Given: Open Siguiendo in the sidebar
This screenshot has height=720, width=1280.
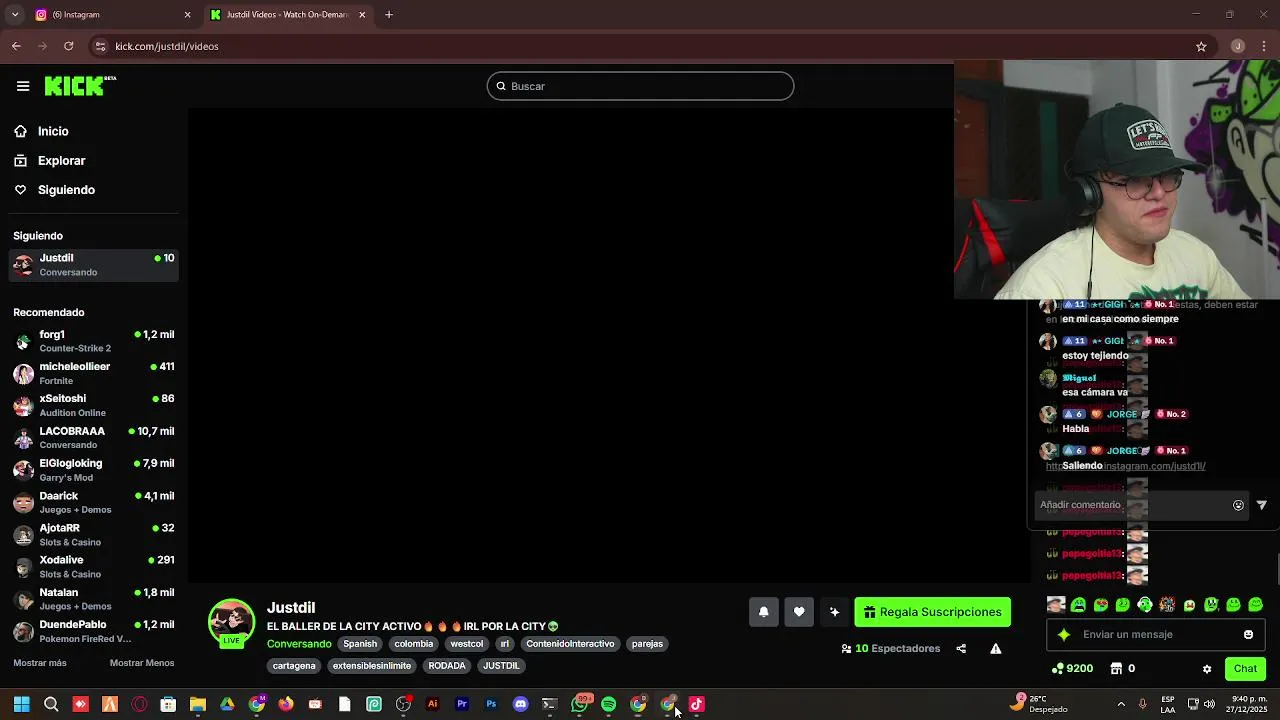Looking at the screenshot, I should click(x=66, y=190).
